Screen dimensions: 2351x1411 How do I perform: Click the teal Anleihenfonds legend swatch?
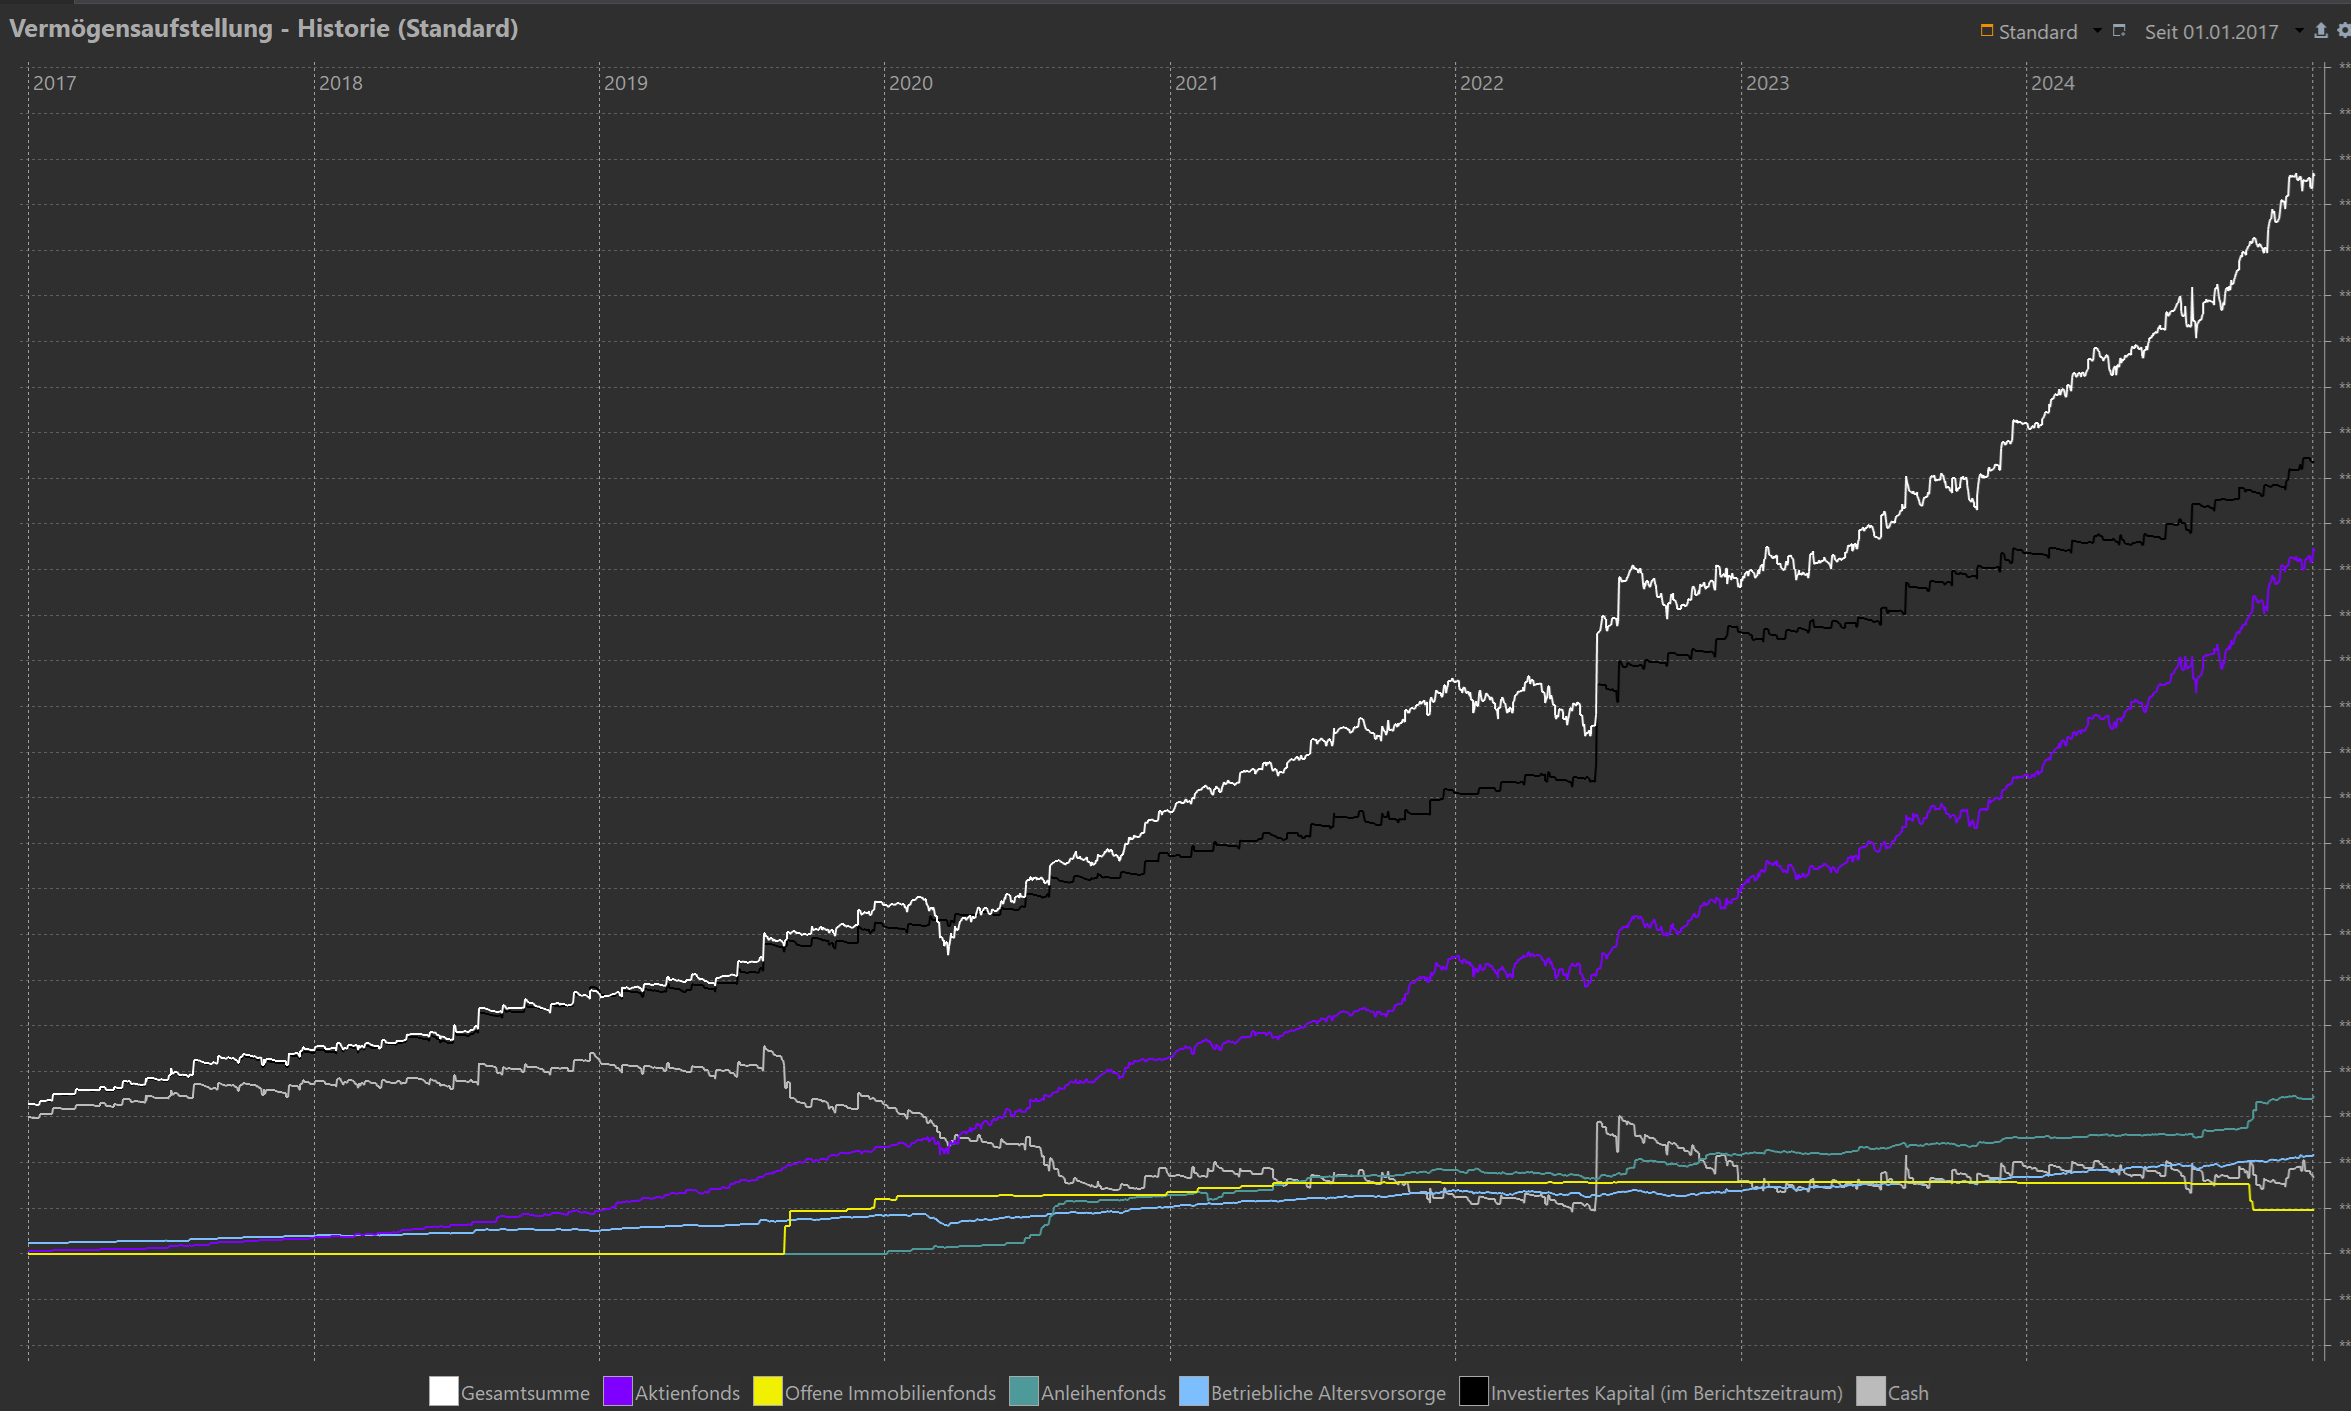coord(1024,1391)
